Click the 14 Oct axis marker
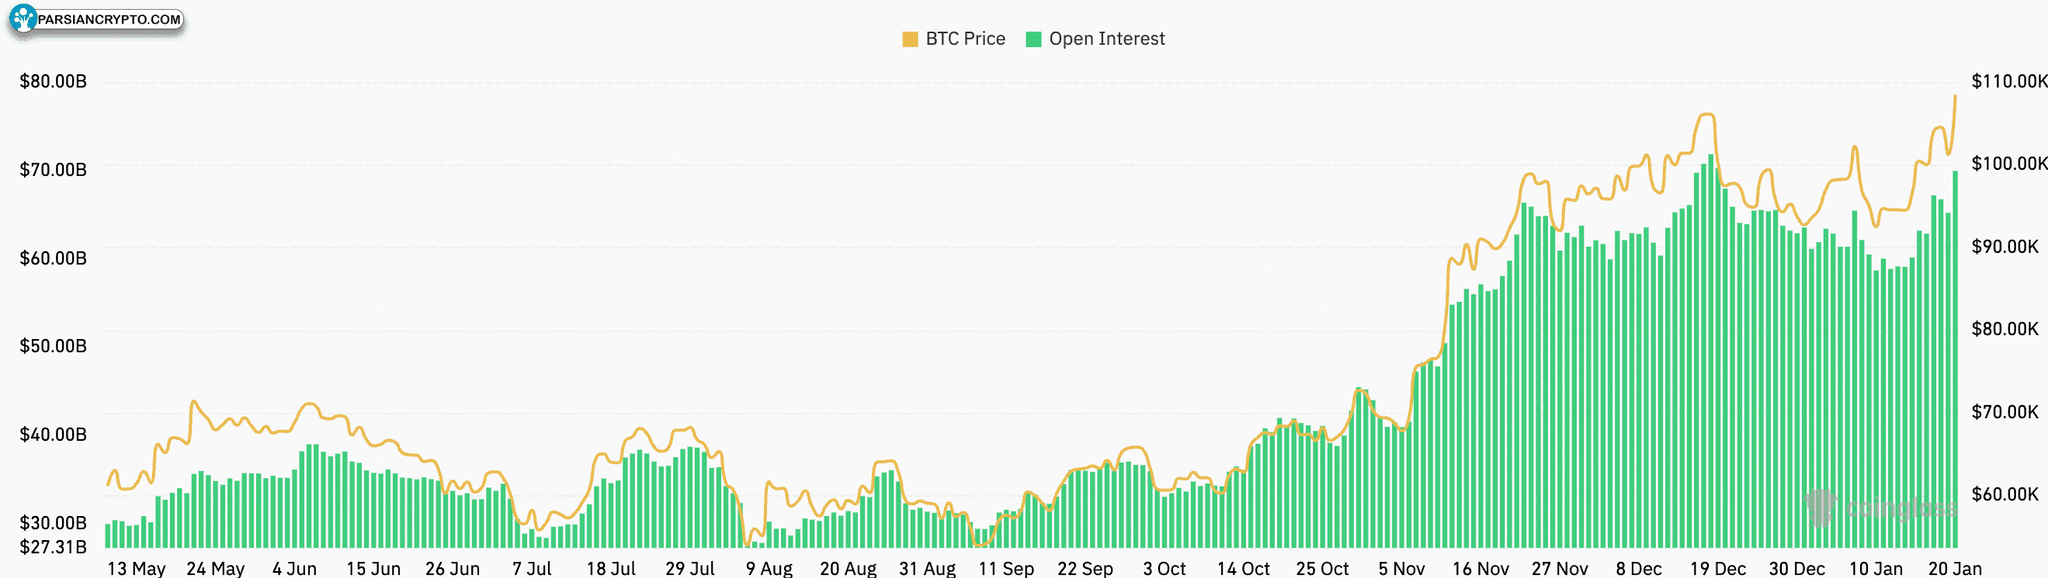The height and width of the screenshot is (578, 2048). (x=1243, y=568)
